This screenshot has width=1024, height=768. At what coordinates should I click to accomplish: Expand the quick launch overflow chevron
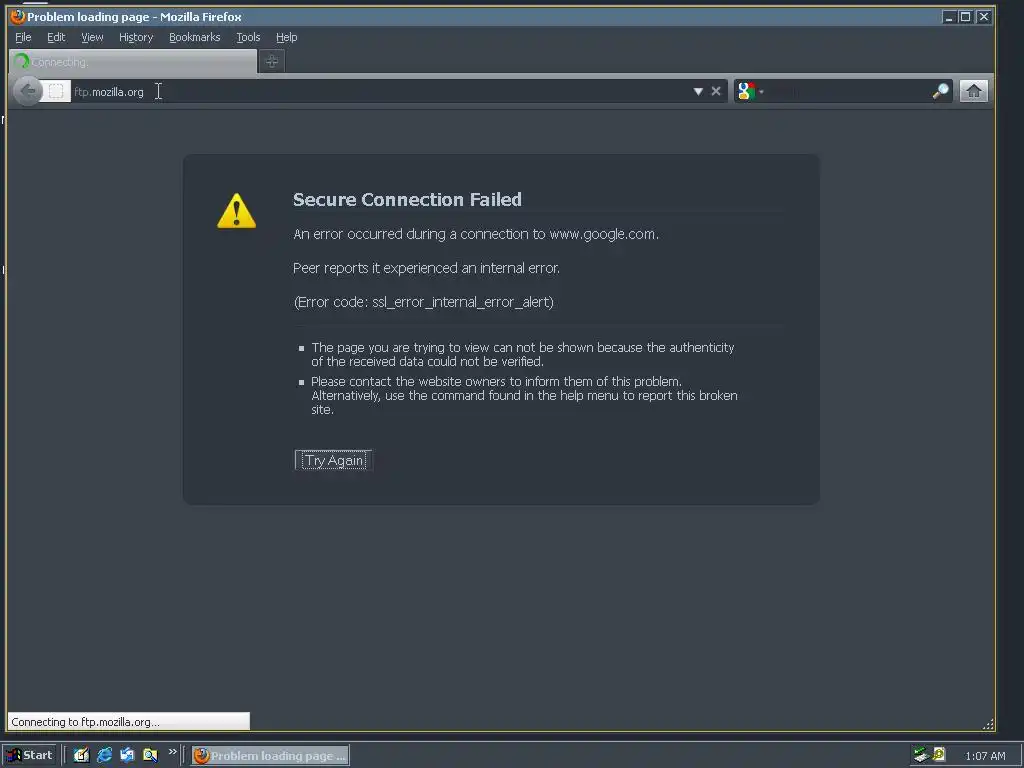172,752
